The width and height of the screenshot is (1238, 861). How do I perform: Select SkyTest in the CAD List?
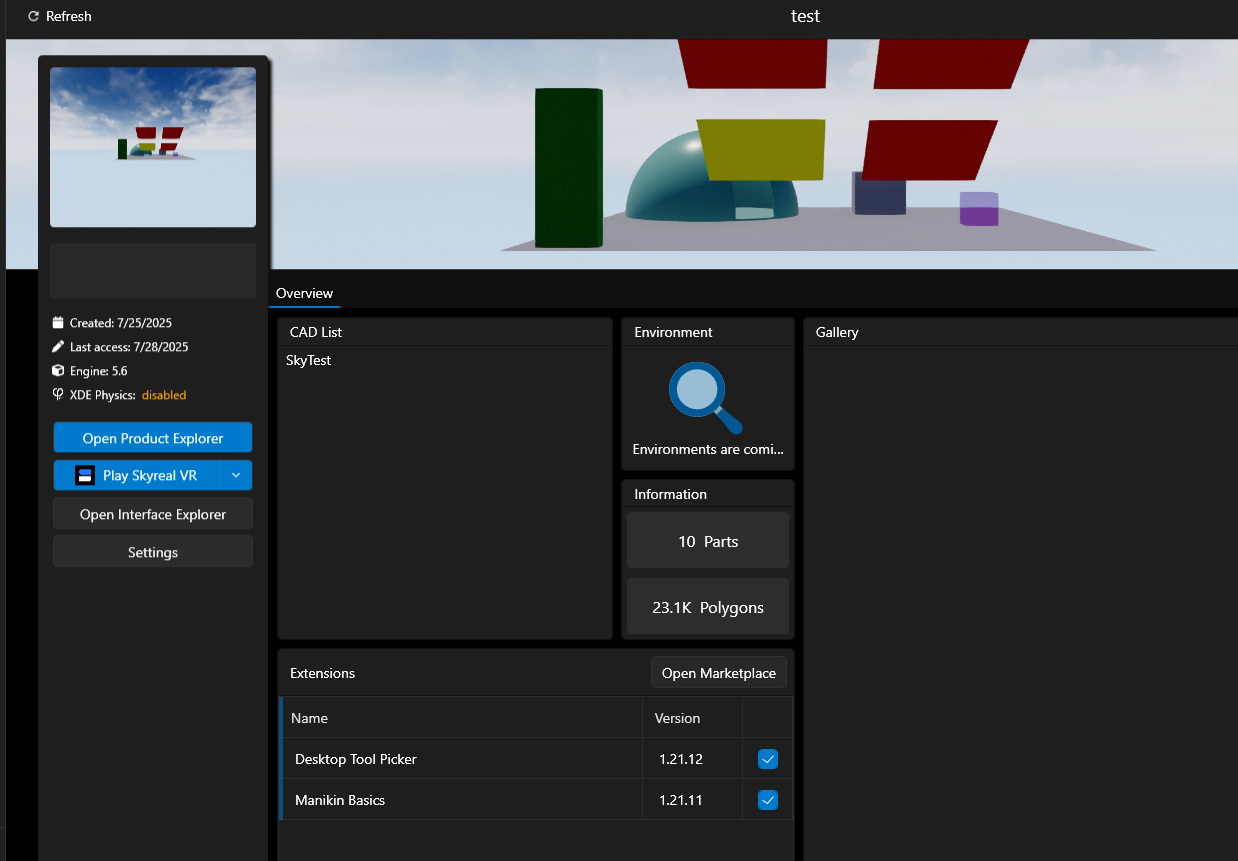click(309, 360)
